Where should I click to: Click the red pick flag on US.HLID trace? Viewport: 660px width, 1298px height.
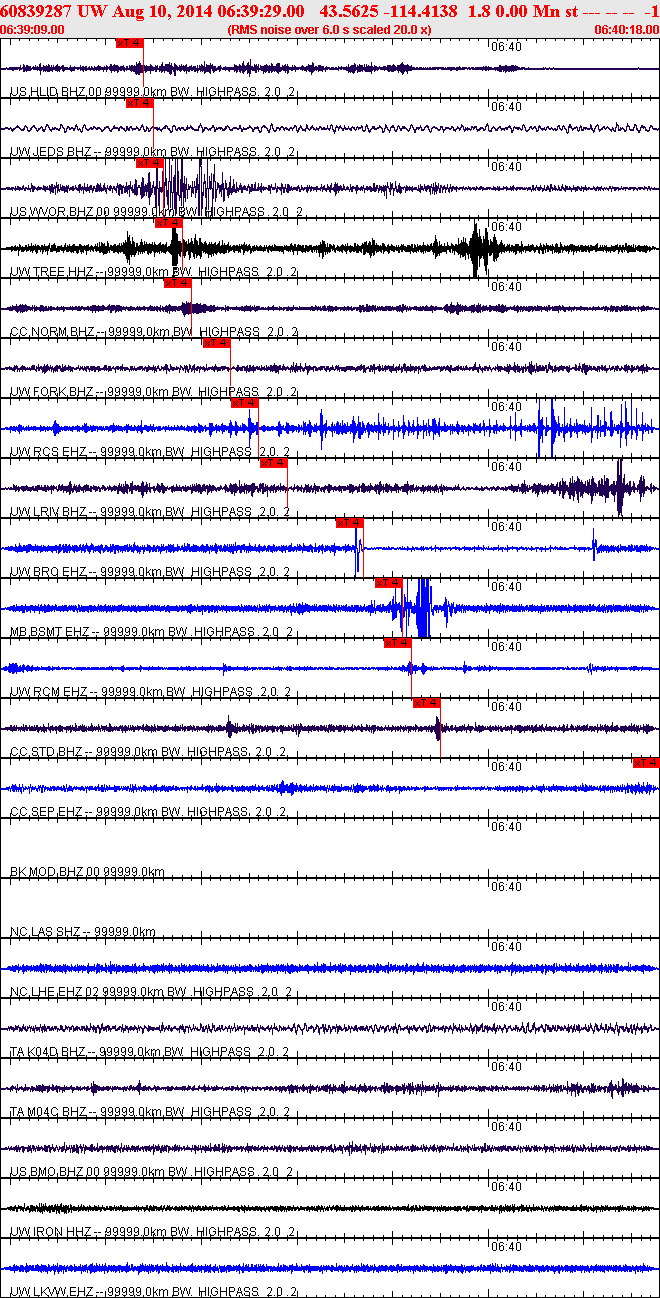point(130,43)
